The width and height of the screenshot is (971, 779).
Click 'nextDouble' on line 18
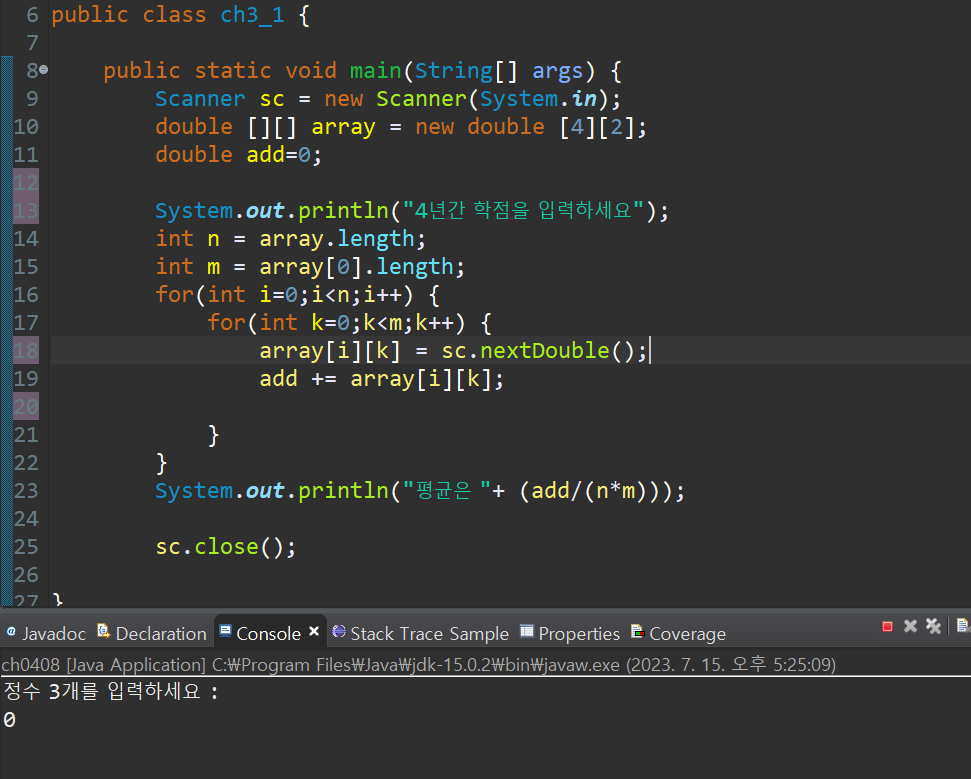click(x=545, y=350)
